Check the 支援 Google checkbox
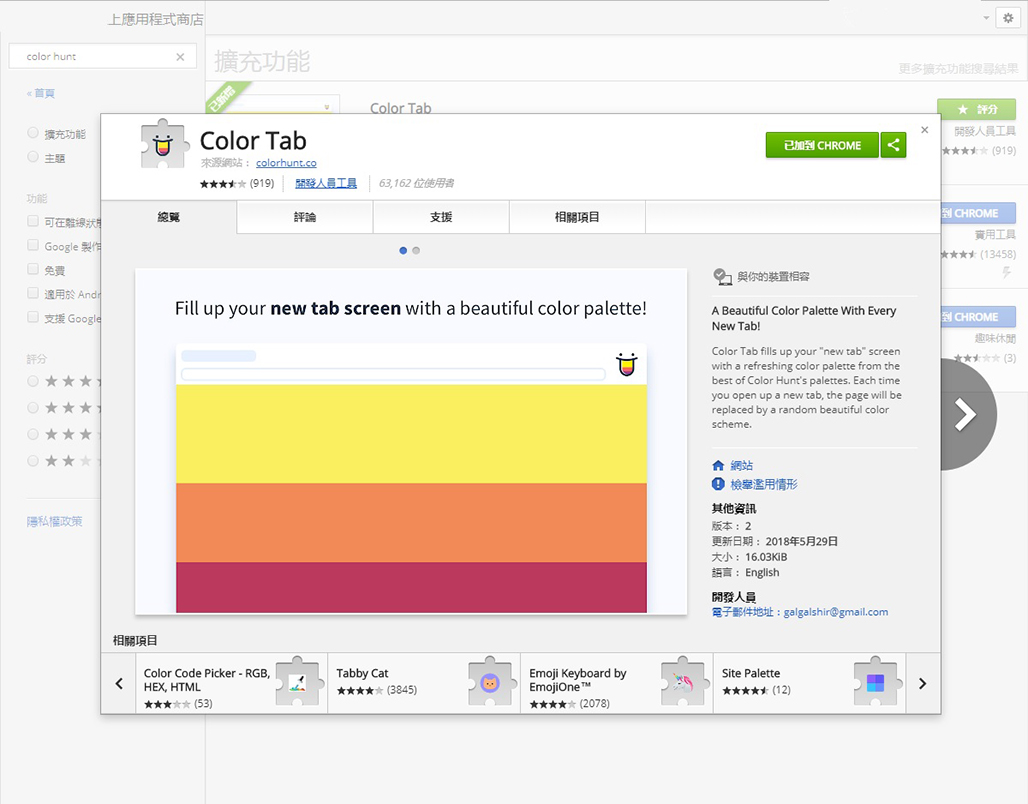Screen dimensions: 1028x804 (33, 317)
